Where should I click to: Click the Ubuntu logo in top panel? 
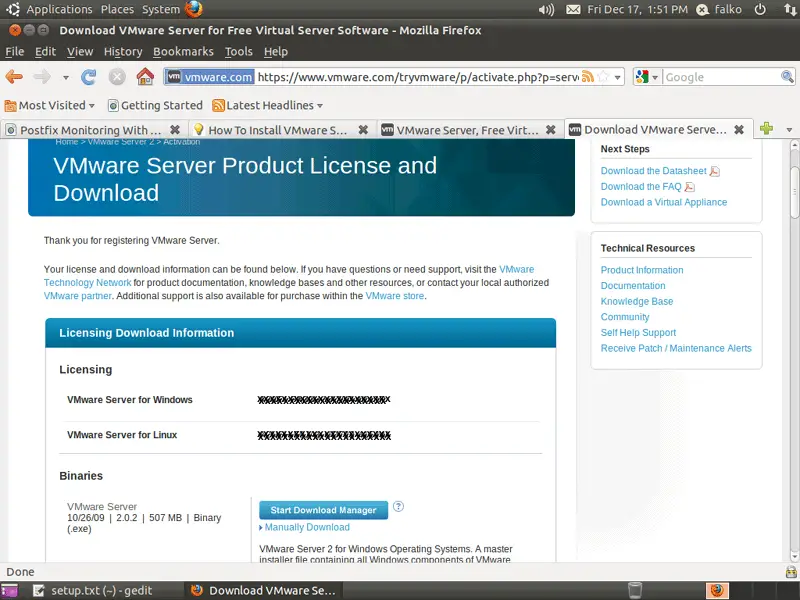[x=13, y=9]
